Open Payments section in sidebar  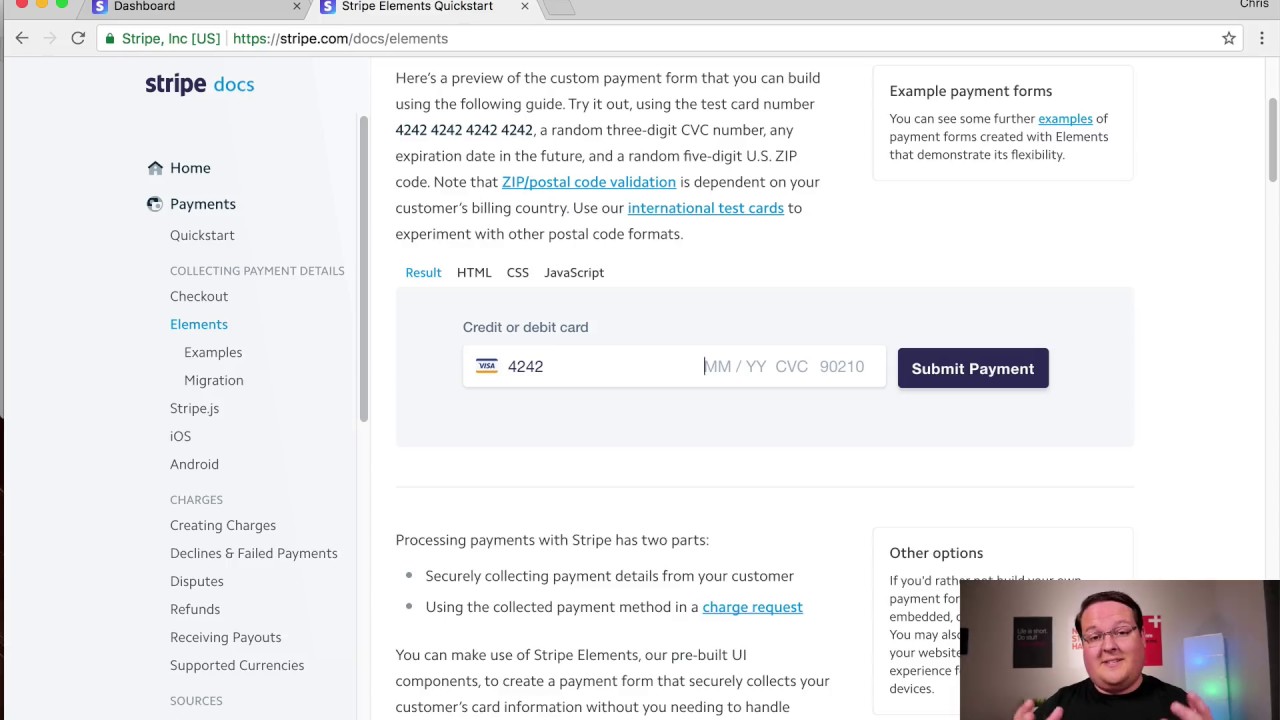pos(203,204)
